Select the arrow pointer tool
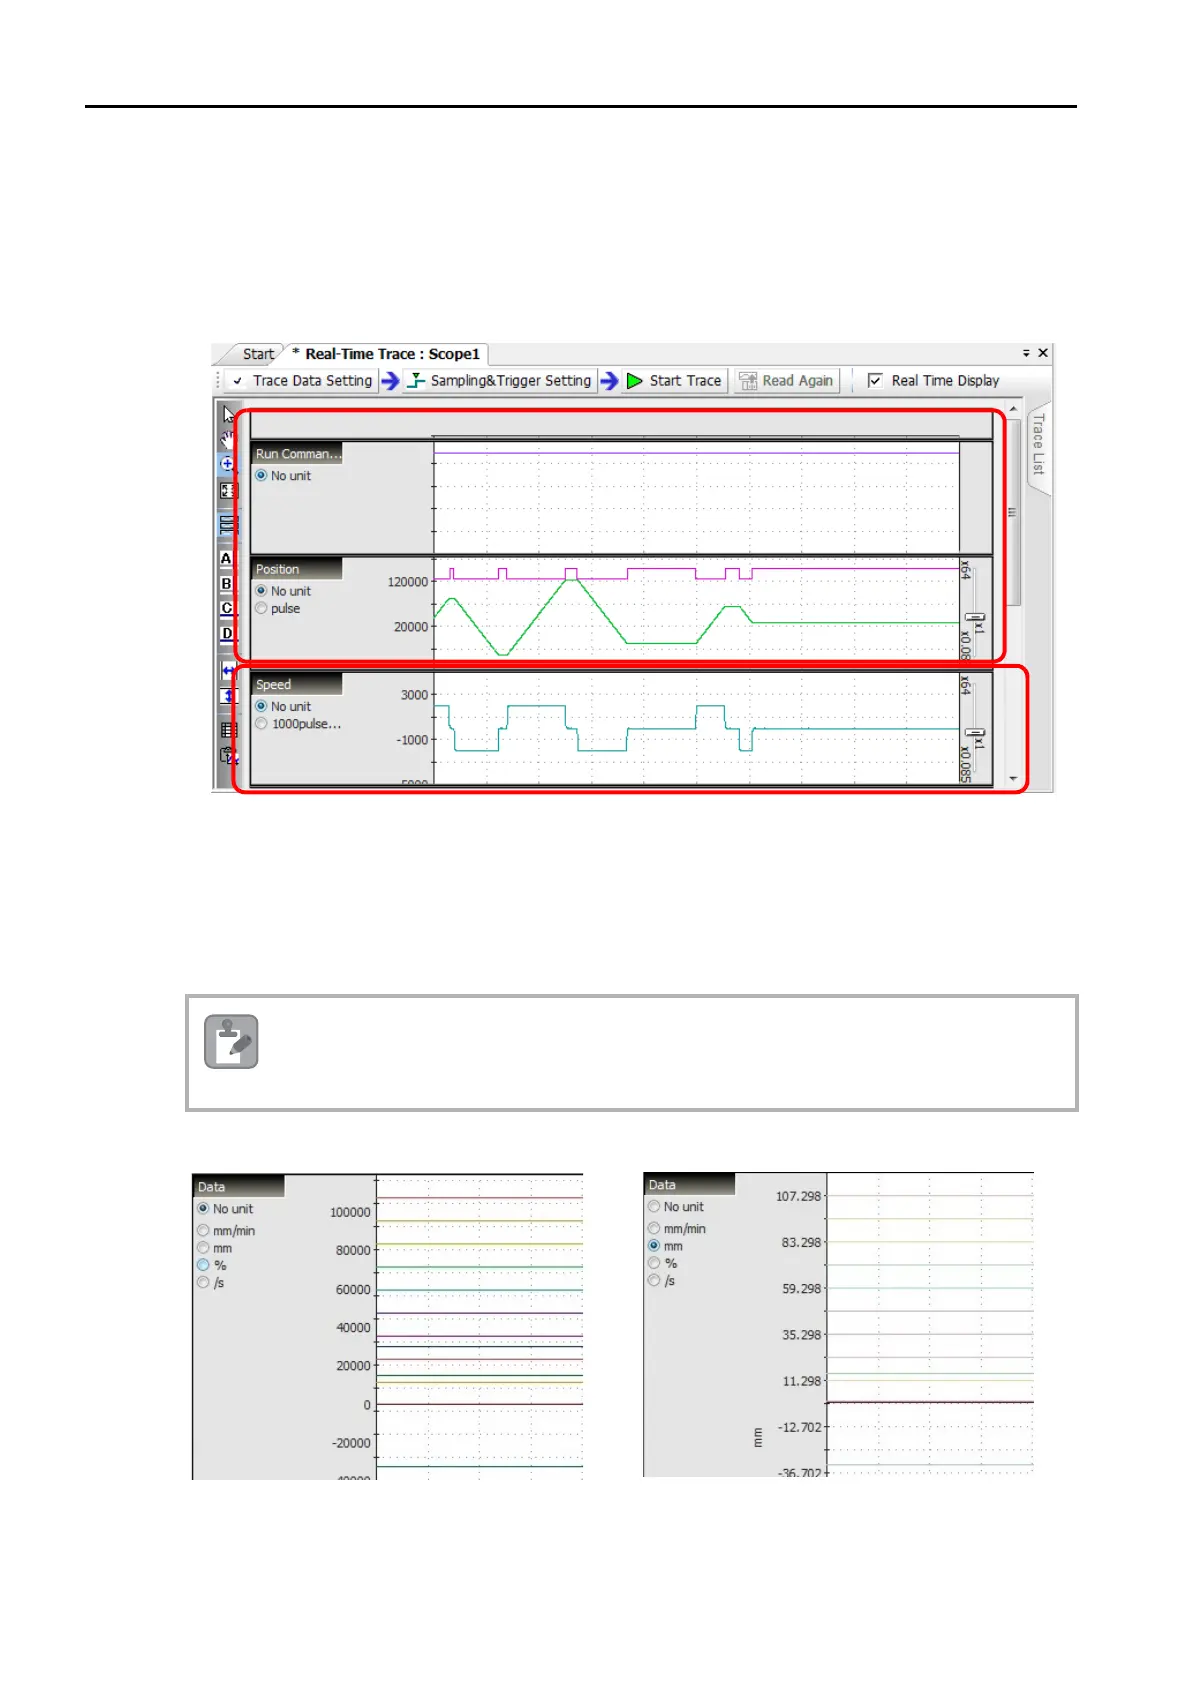 point(228,415)
